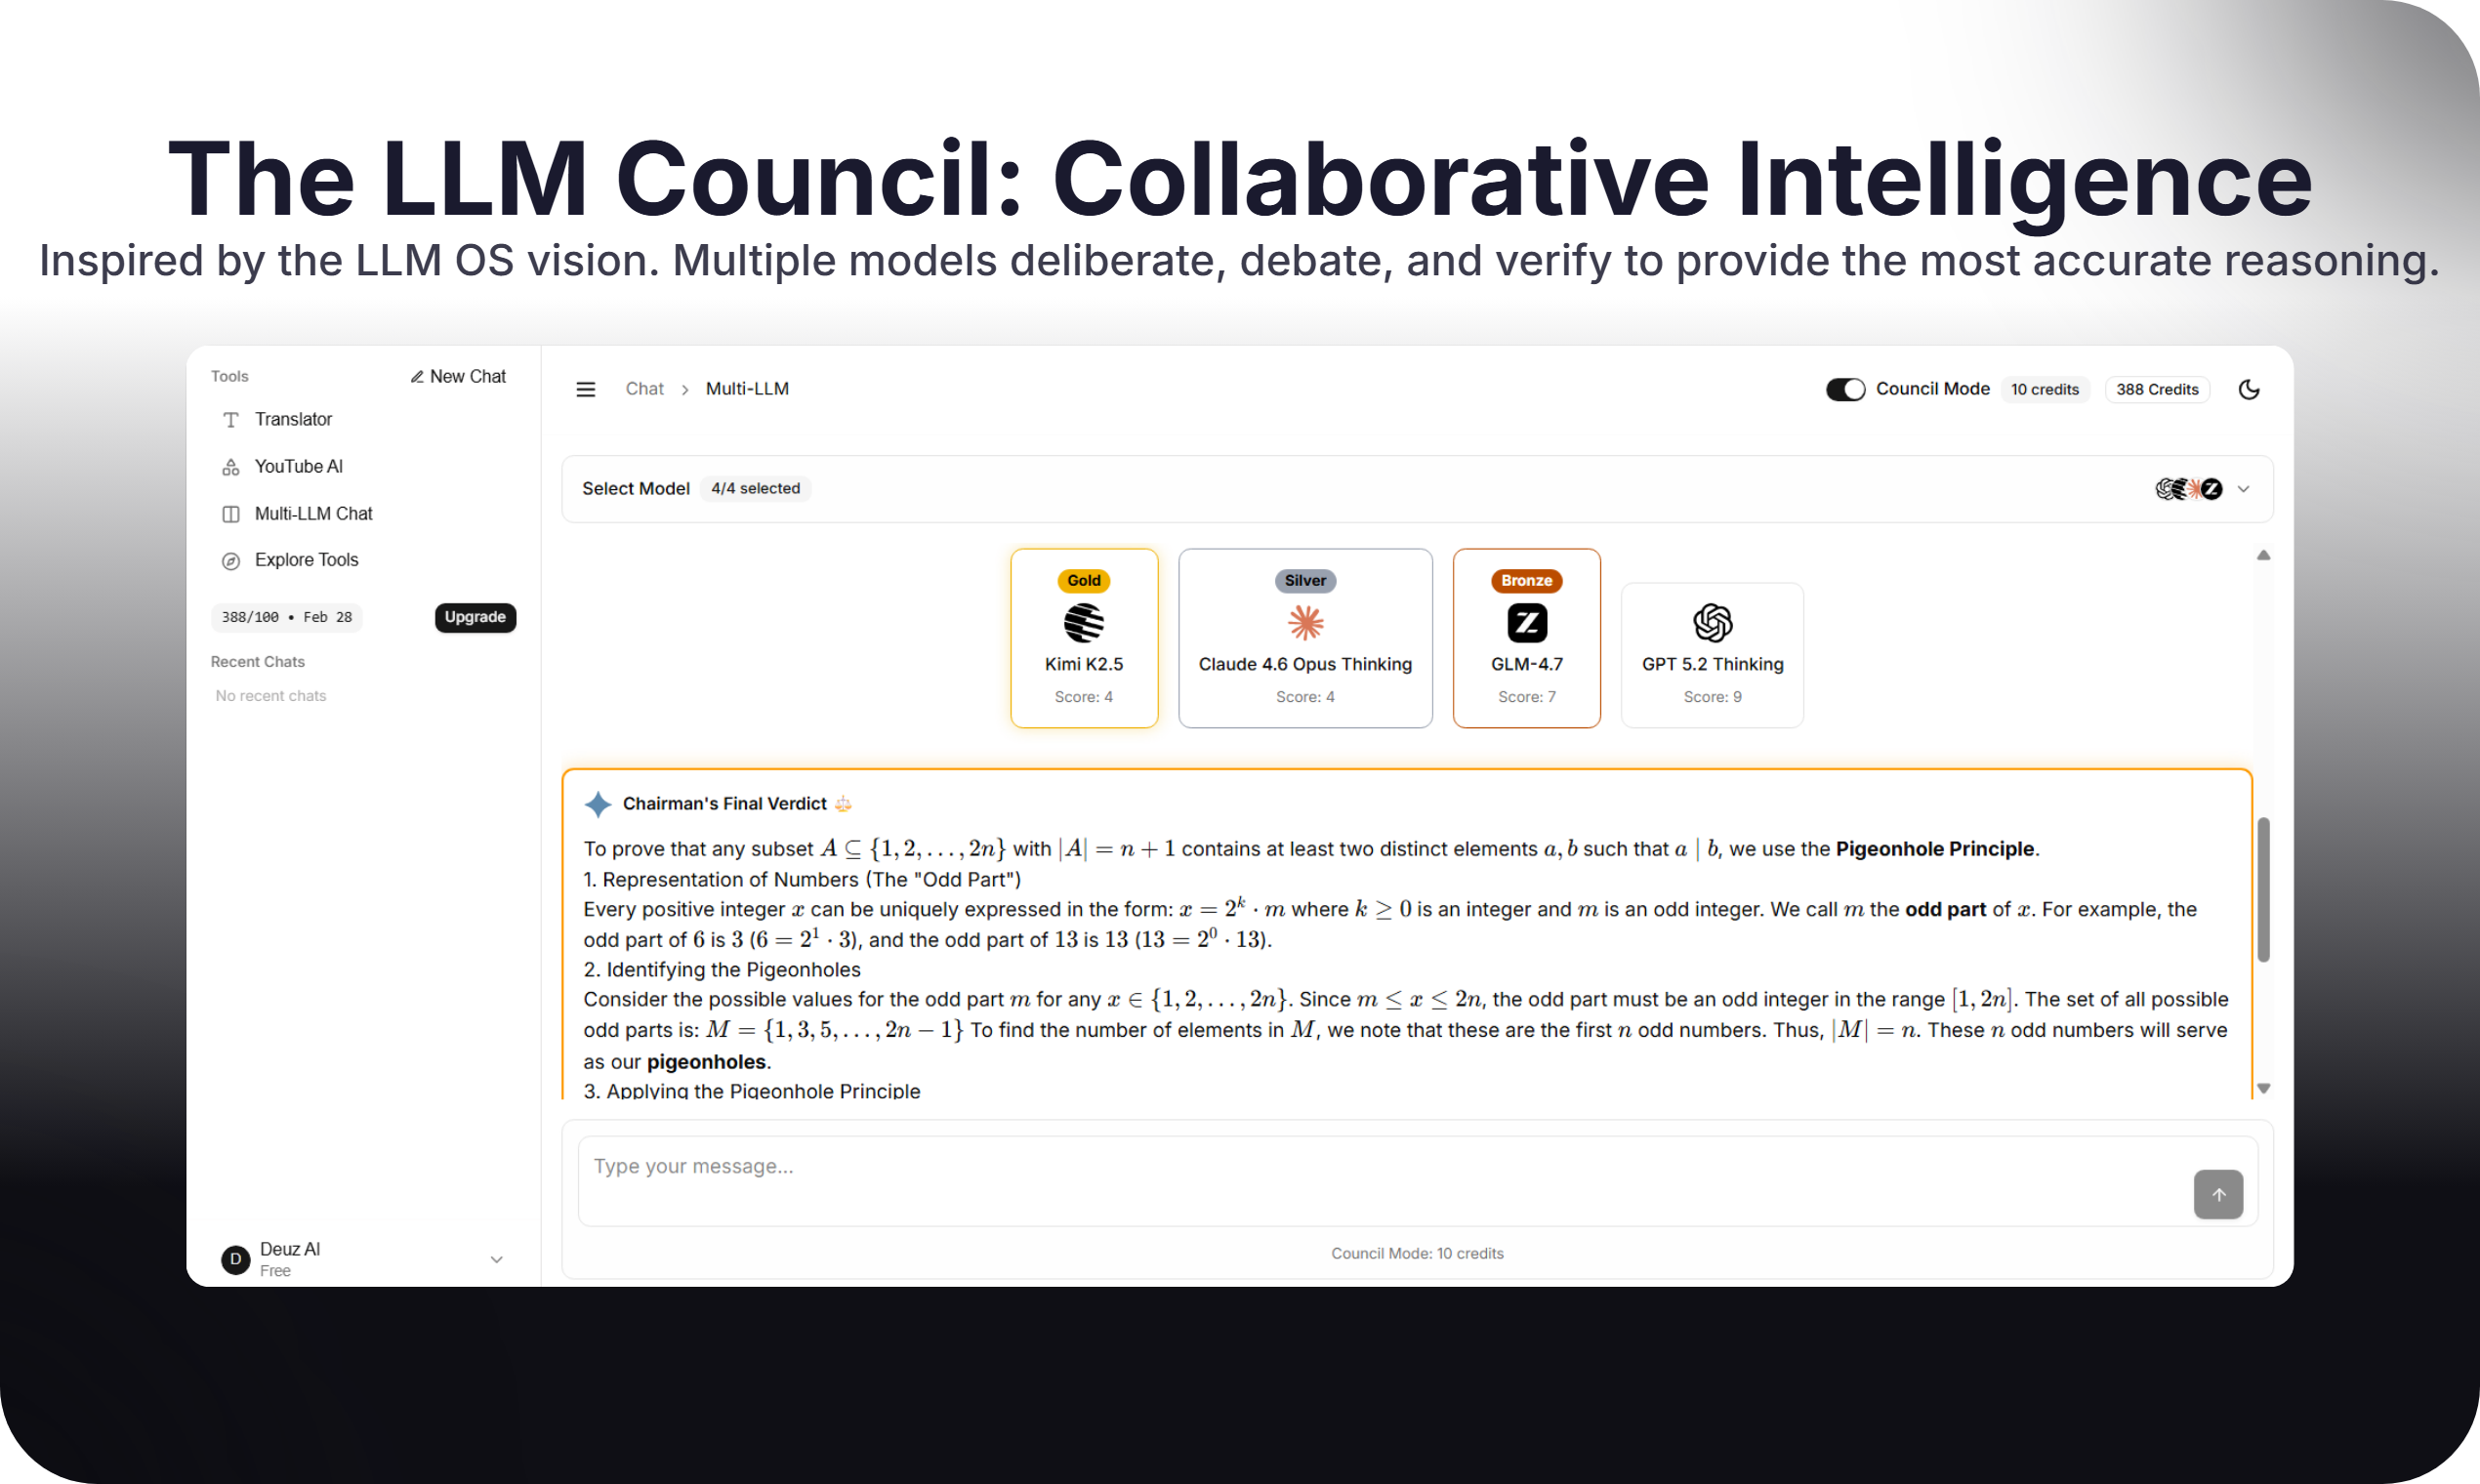Click the Claude starburst logo icon
This screenshot has height=1484, width=2480.
1305,623
